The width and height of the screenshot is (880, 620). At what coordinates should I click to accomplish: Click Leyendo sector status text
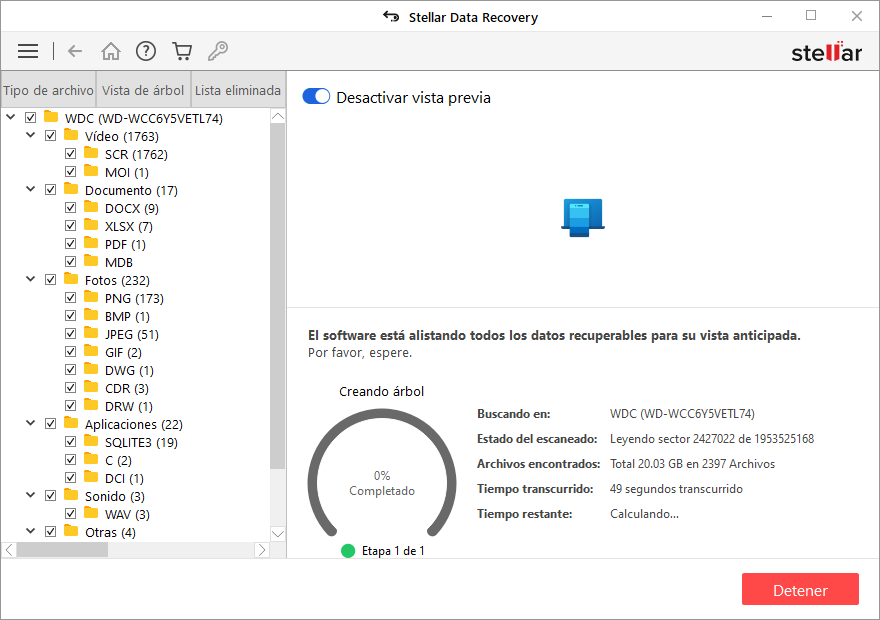[x=712, y=439]
